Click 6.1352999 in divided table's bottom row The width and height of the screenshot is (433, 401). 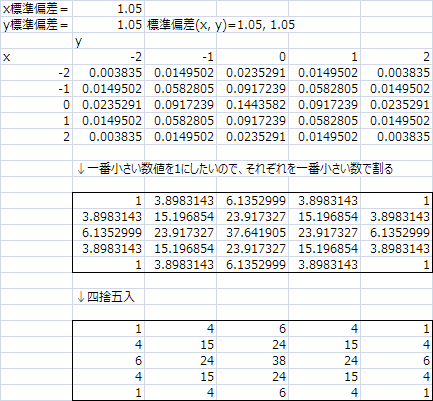click(252, 265)
